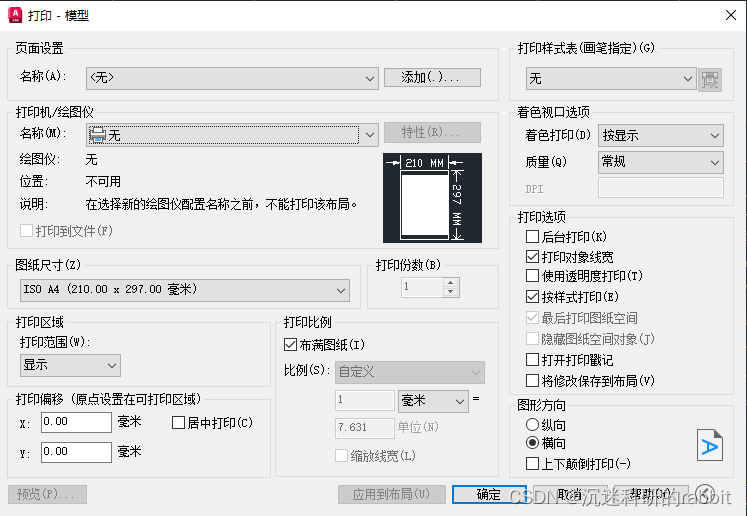747x516 pixels.
Task: Enable 居中打印(C) checkbox
Action: [x=178, y=423]
